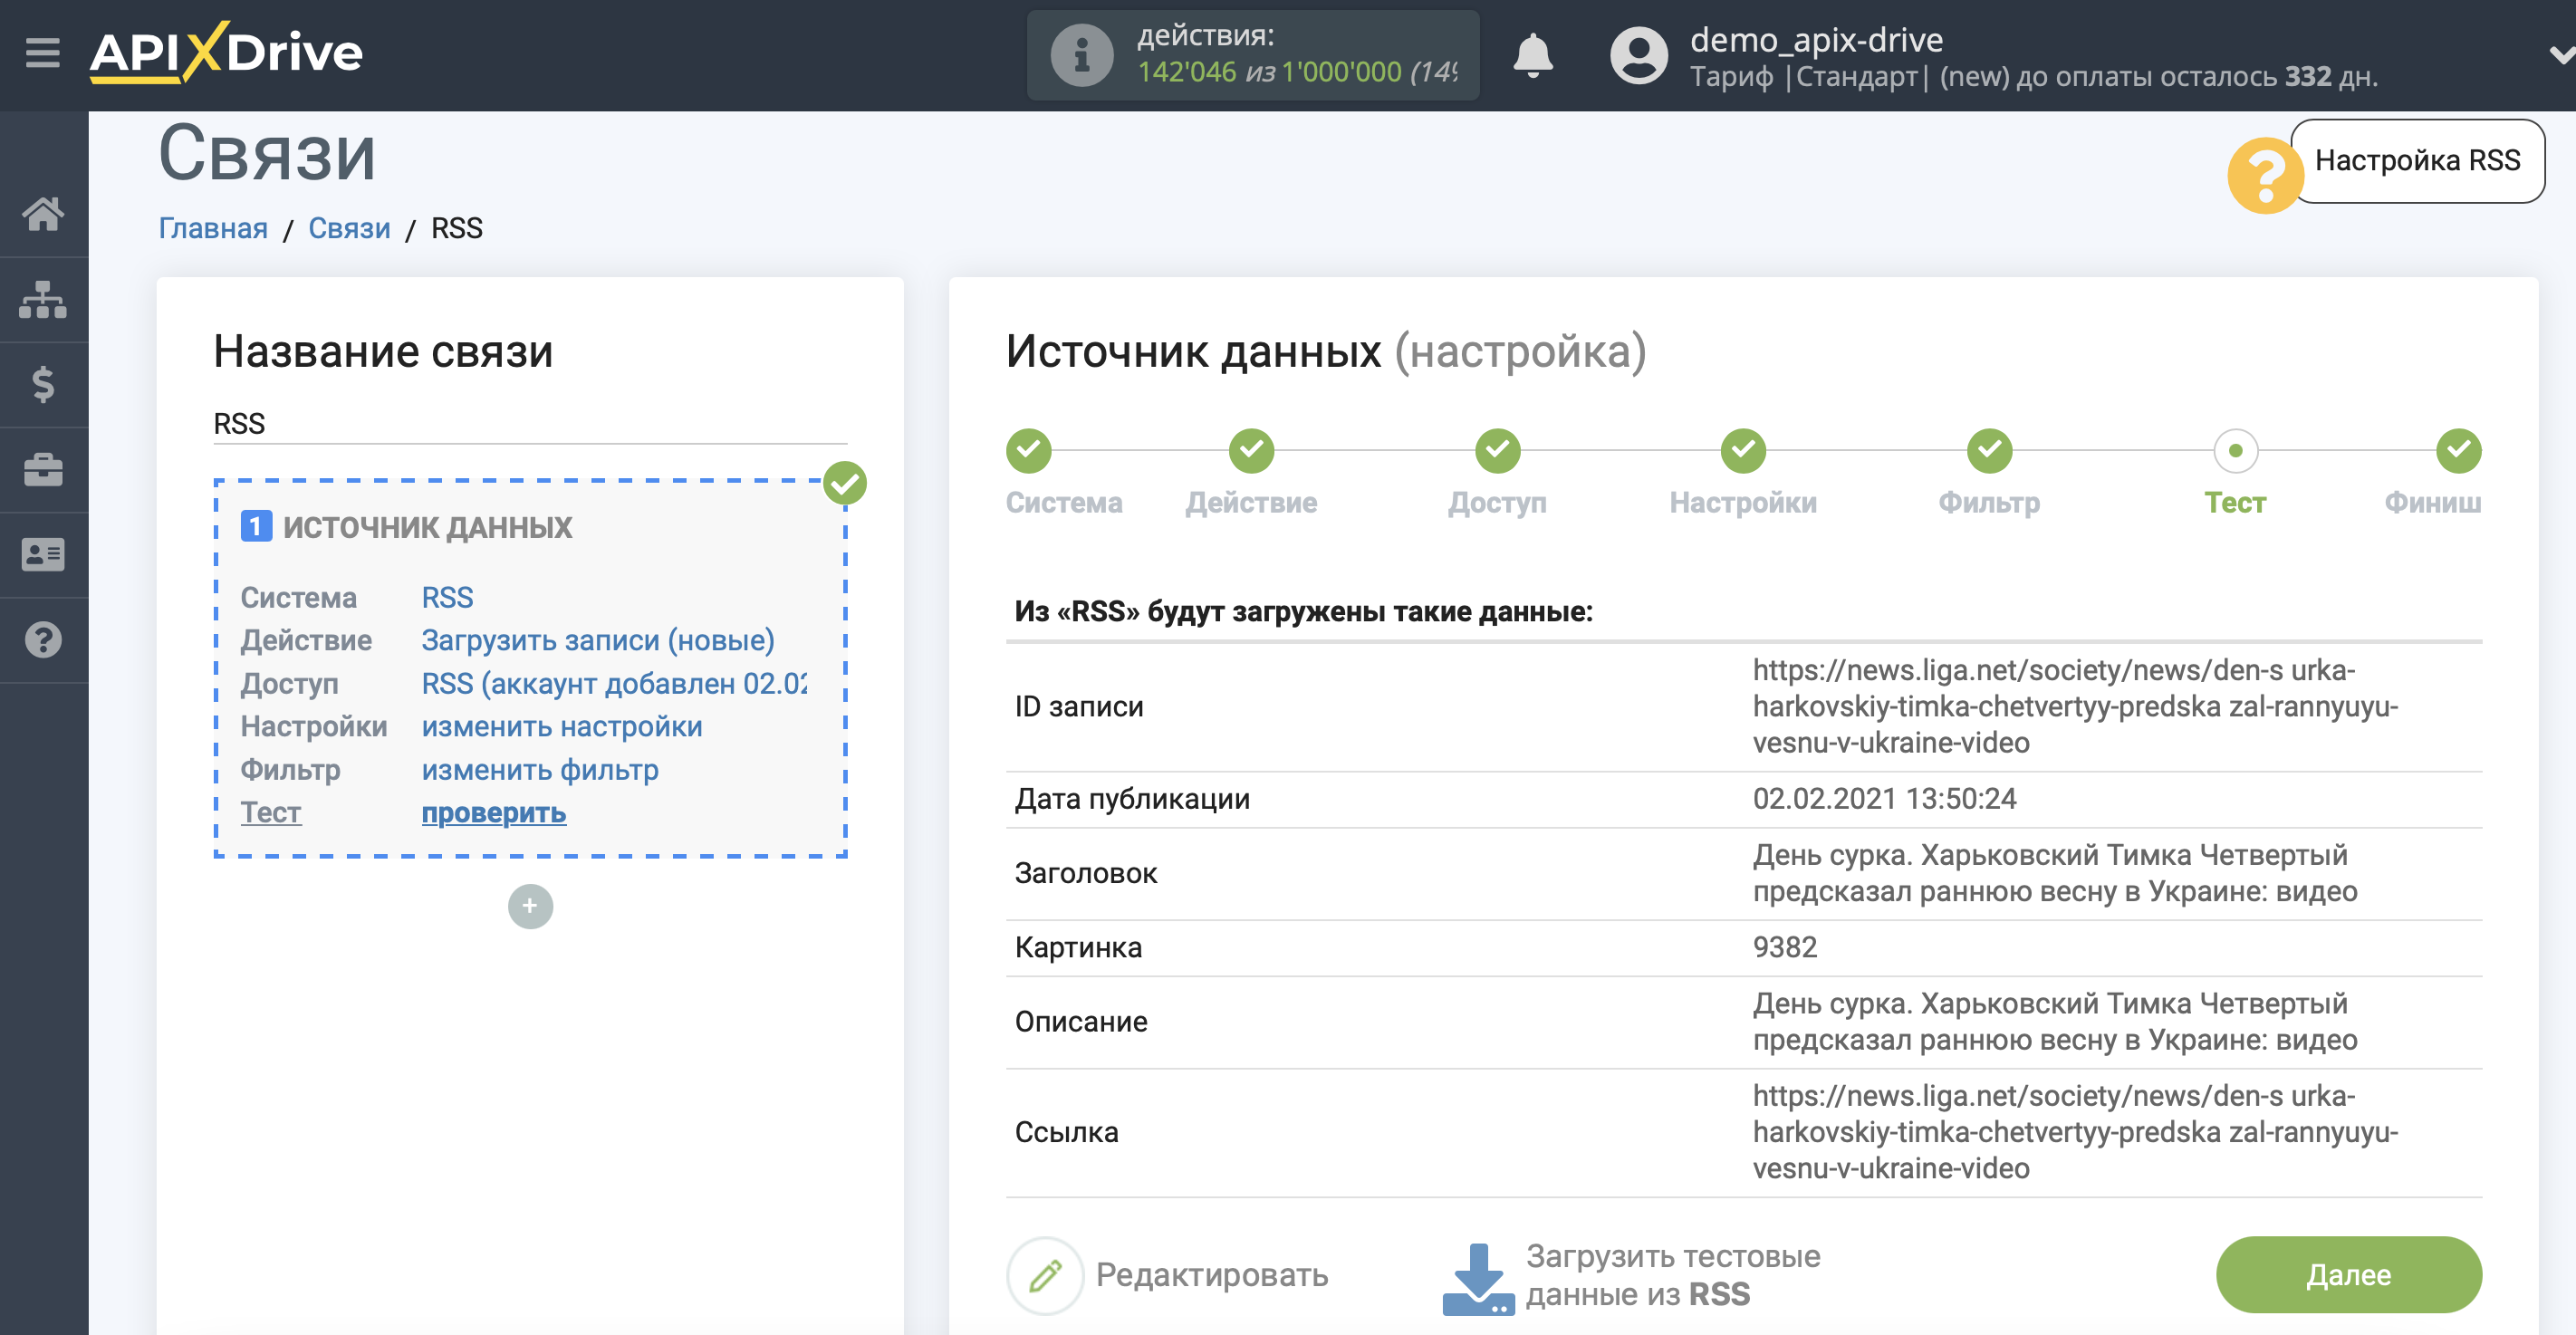Click the Редактировать pencil icon
This screenshot has width=2576, height=1335.
1045,1275
